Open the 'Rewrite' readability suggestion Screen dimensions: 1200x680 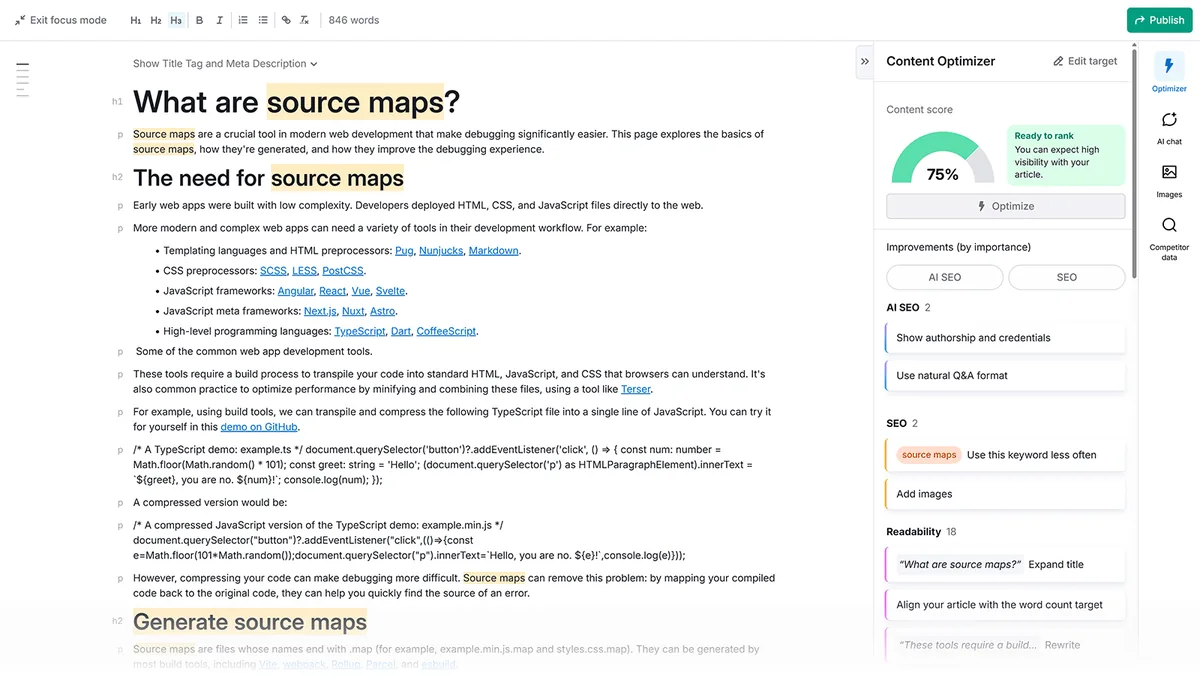pyautogui.click(x=1005, y=645)
